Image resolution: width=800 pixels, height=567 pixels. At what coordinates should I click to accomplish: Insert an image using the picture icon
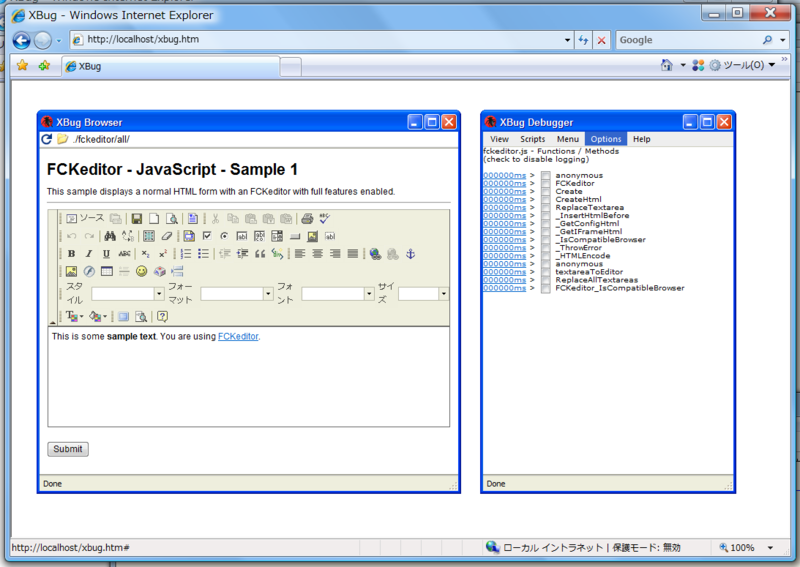tap(71, 271)
